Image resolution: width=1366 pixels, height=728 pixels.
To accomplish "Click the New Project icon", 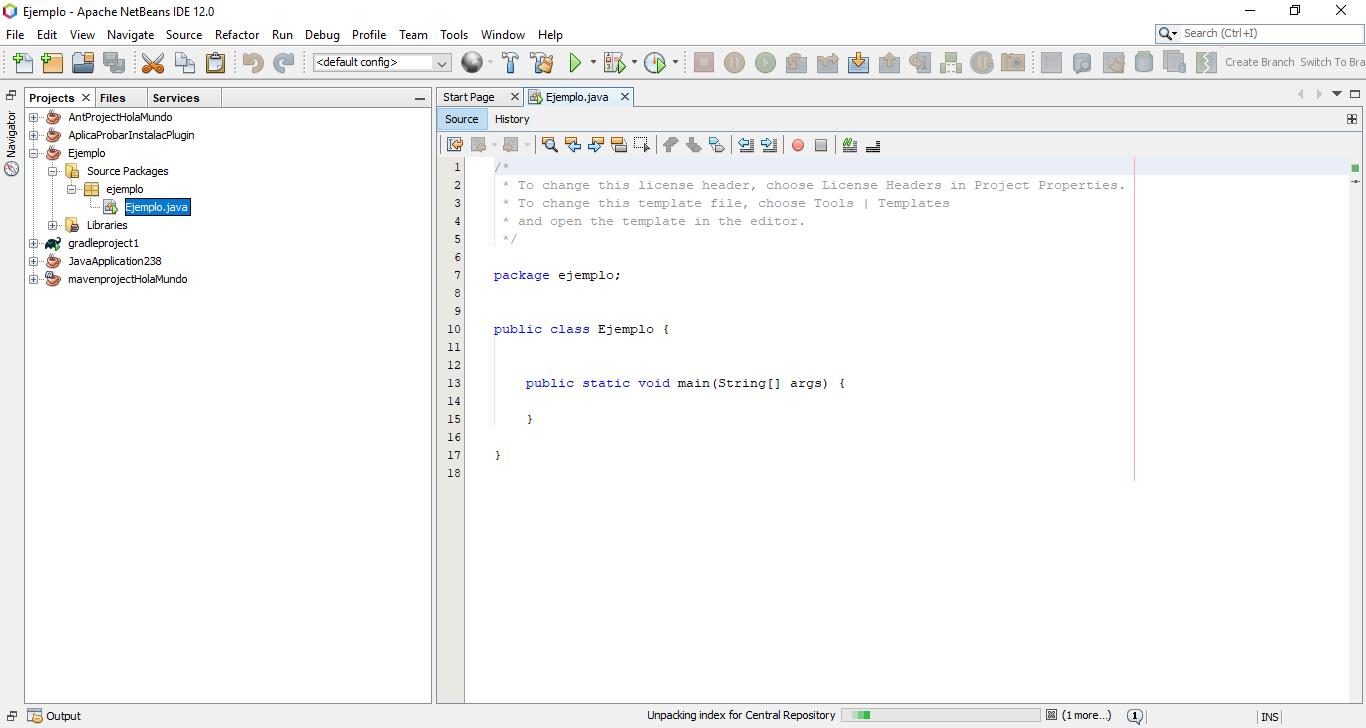I will (52, 63).
